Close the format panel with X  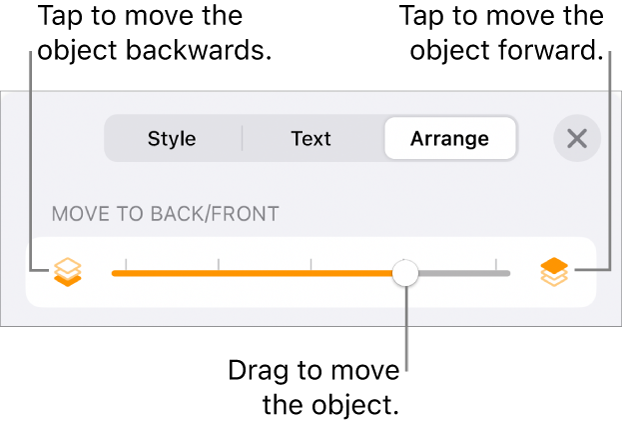(x=577, y=139)
